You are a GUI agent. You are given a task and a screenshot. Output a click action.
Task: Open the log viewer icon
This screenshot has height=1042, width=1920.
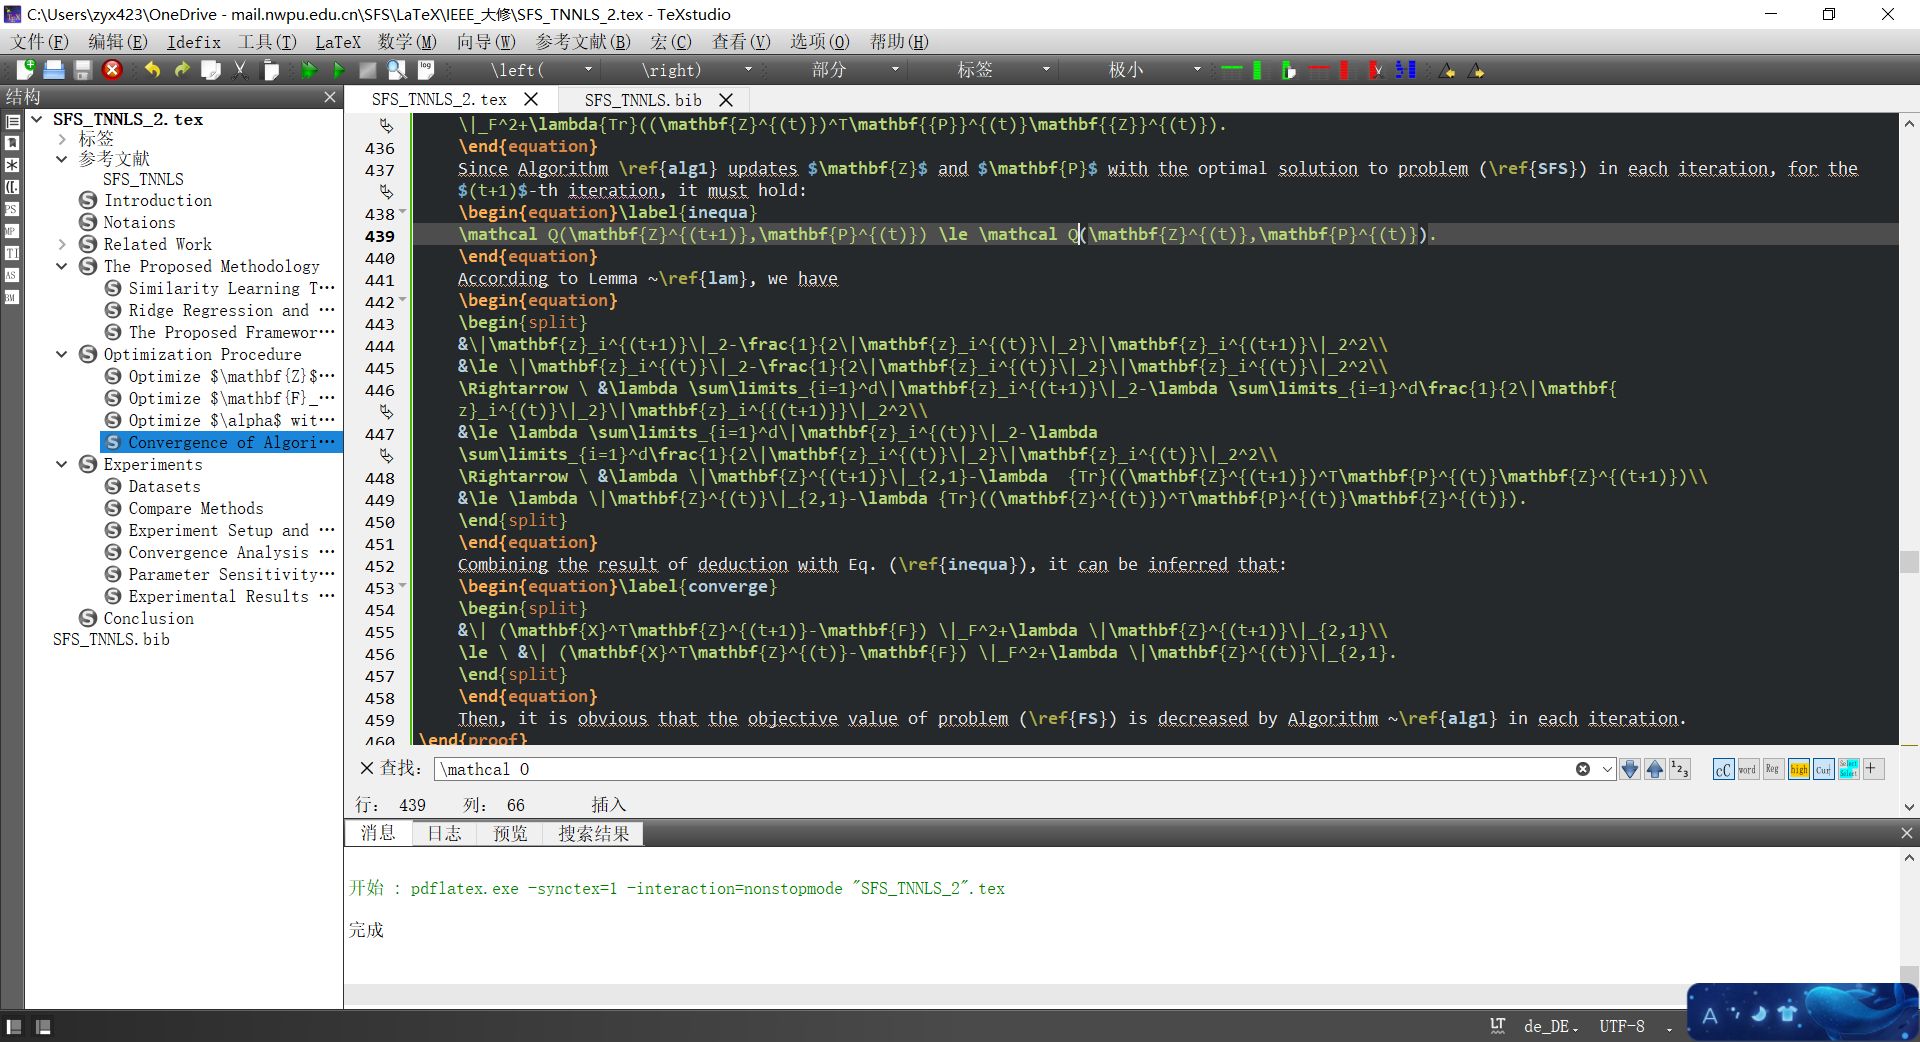pos(426,70)
